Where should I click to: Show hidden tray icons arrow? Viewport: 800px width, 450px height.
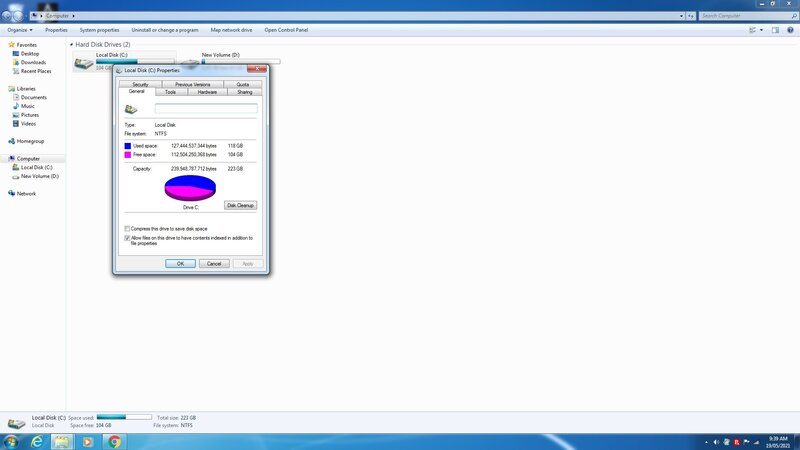pyautogui.click(x=706, y=442)
